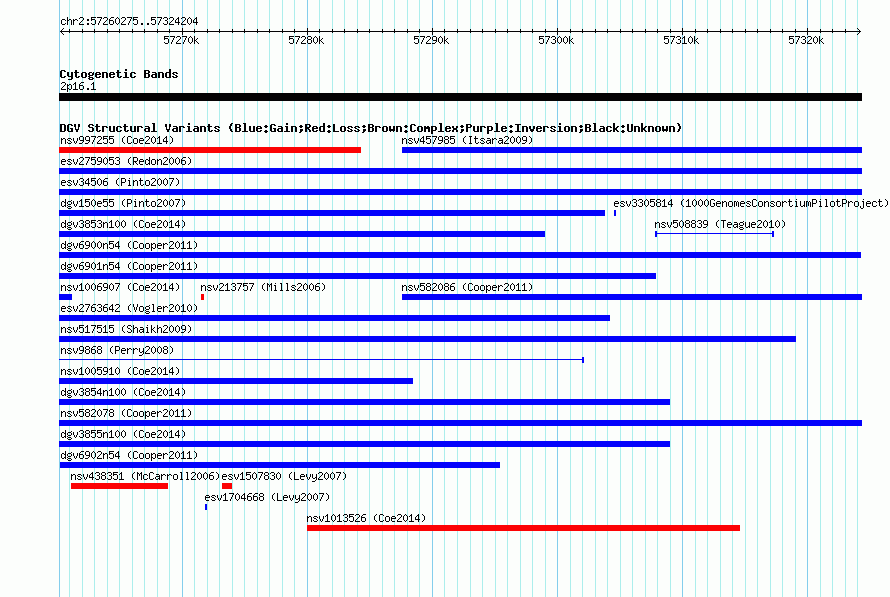Click the nsv438351 (McCarroll2006) label
This screenshot has height=597, width=890.
pos(145,476)
